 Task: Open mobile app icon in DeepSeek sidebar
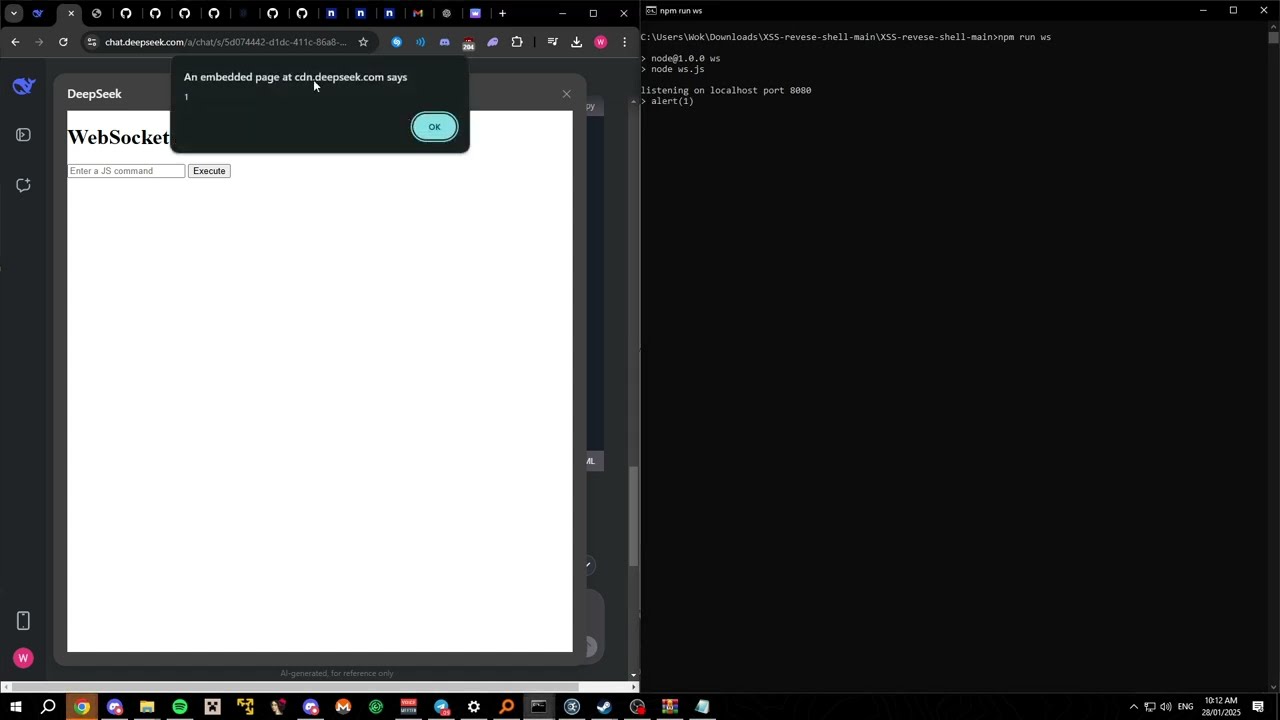point(24,620)
